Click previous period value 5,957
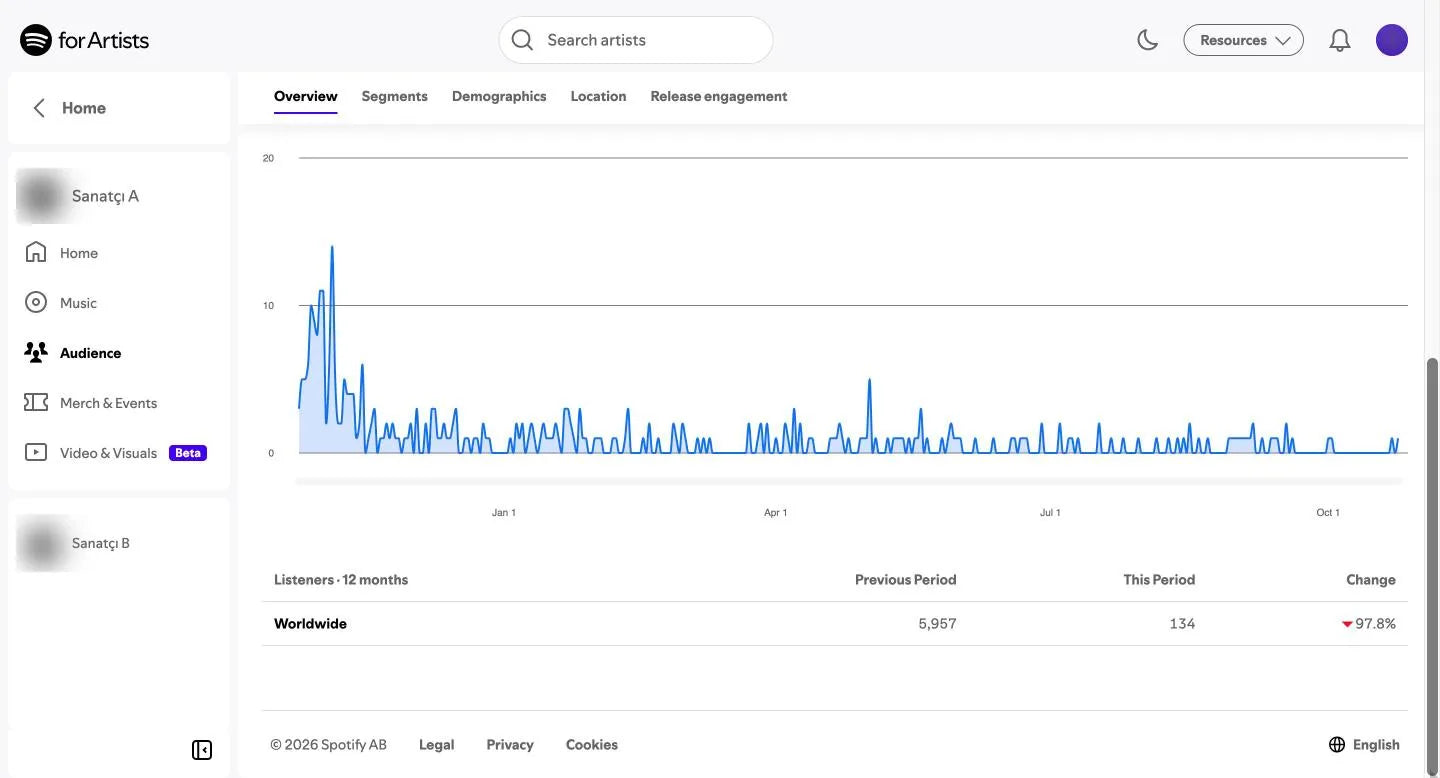1440x778 pixels. point(937,623)
